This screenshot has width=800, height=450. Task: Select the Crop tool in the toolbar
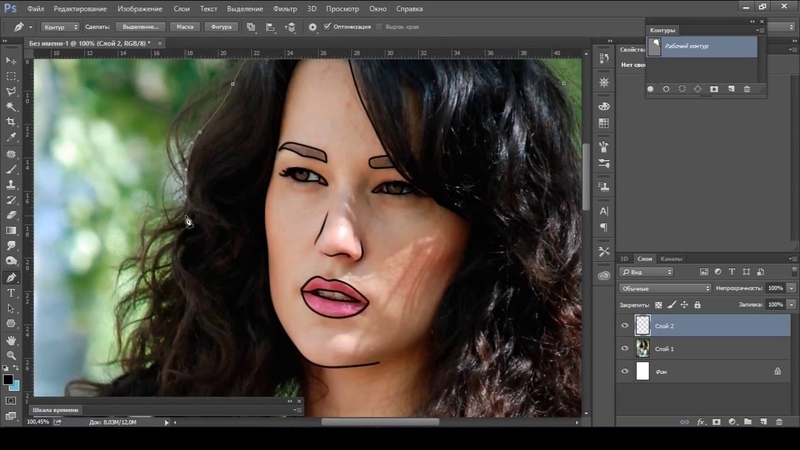point(11,121)
